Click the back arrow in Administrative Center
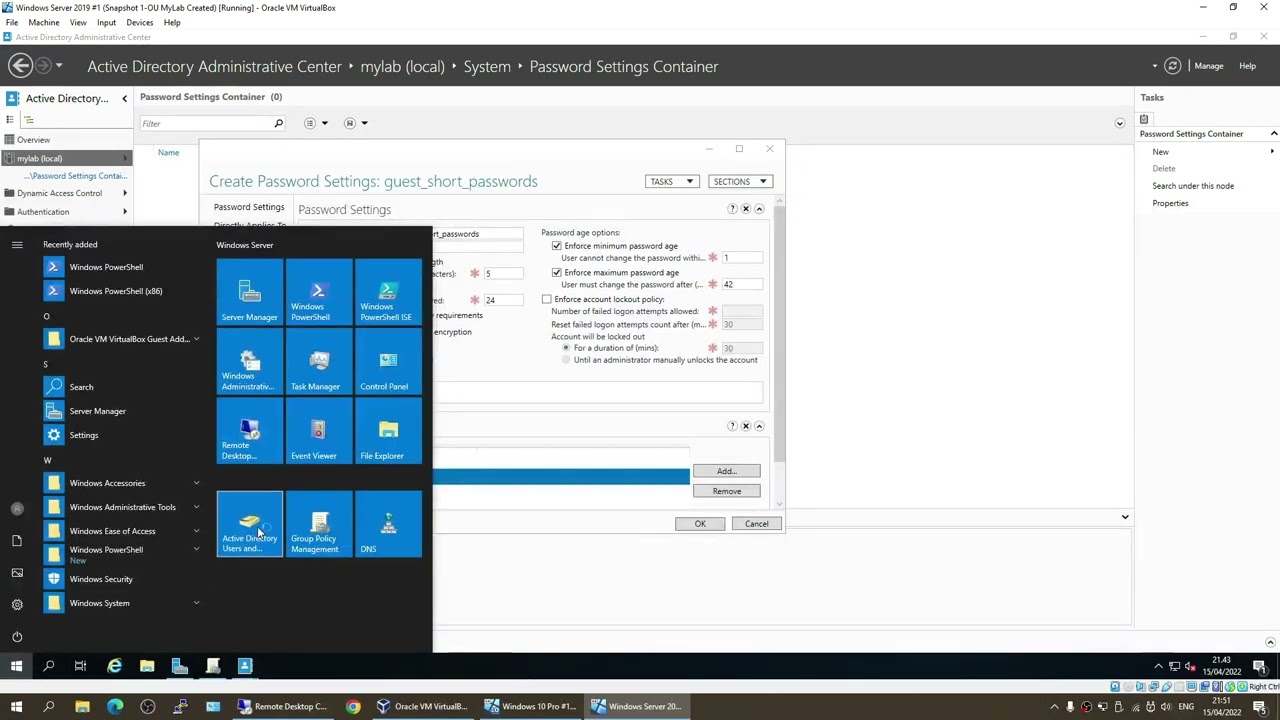The image size is (1280, 720). (20, 66)
